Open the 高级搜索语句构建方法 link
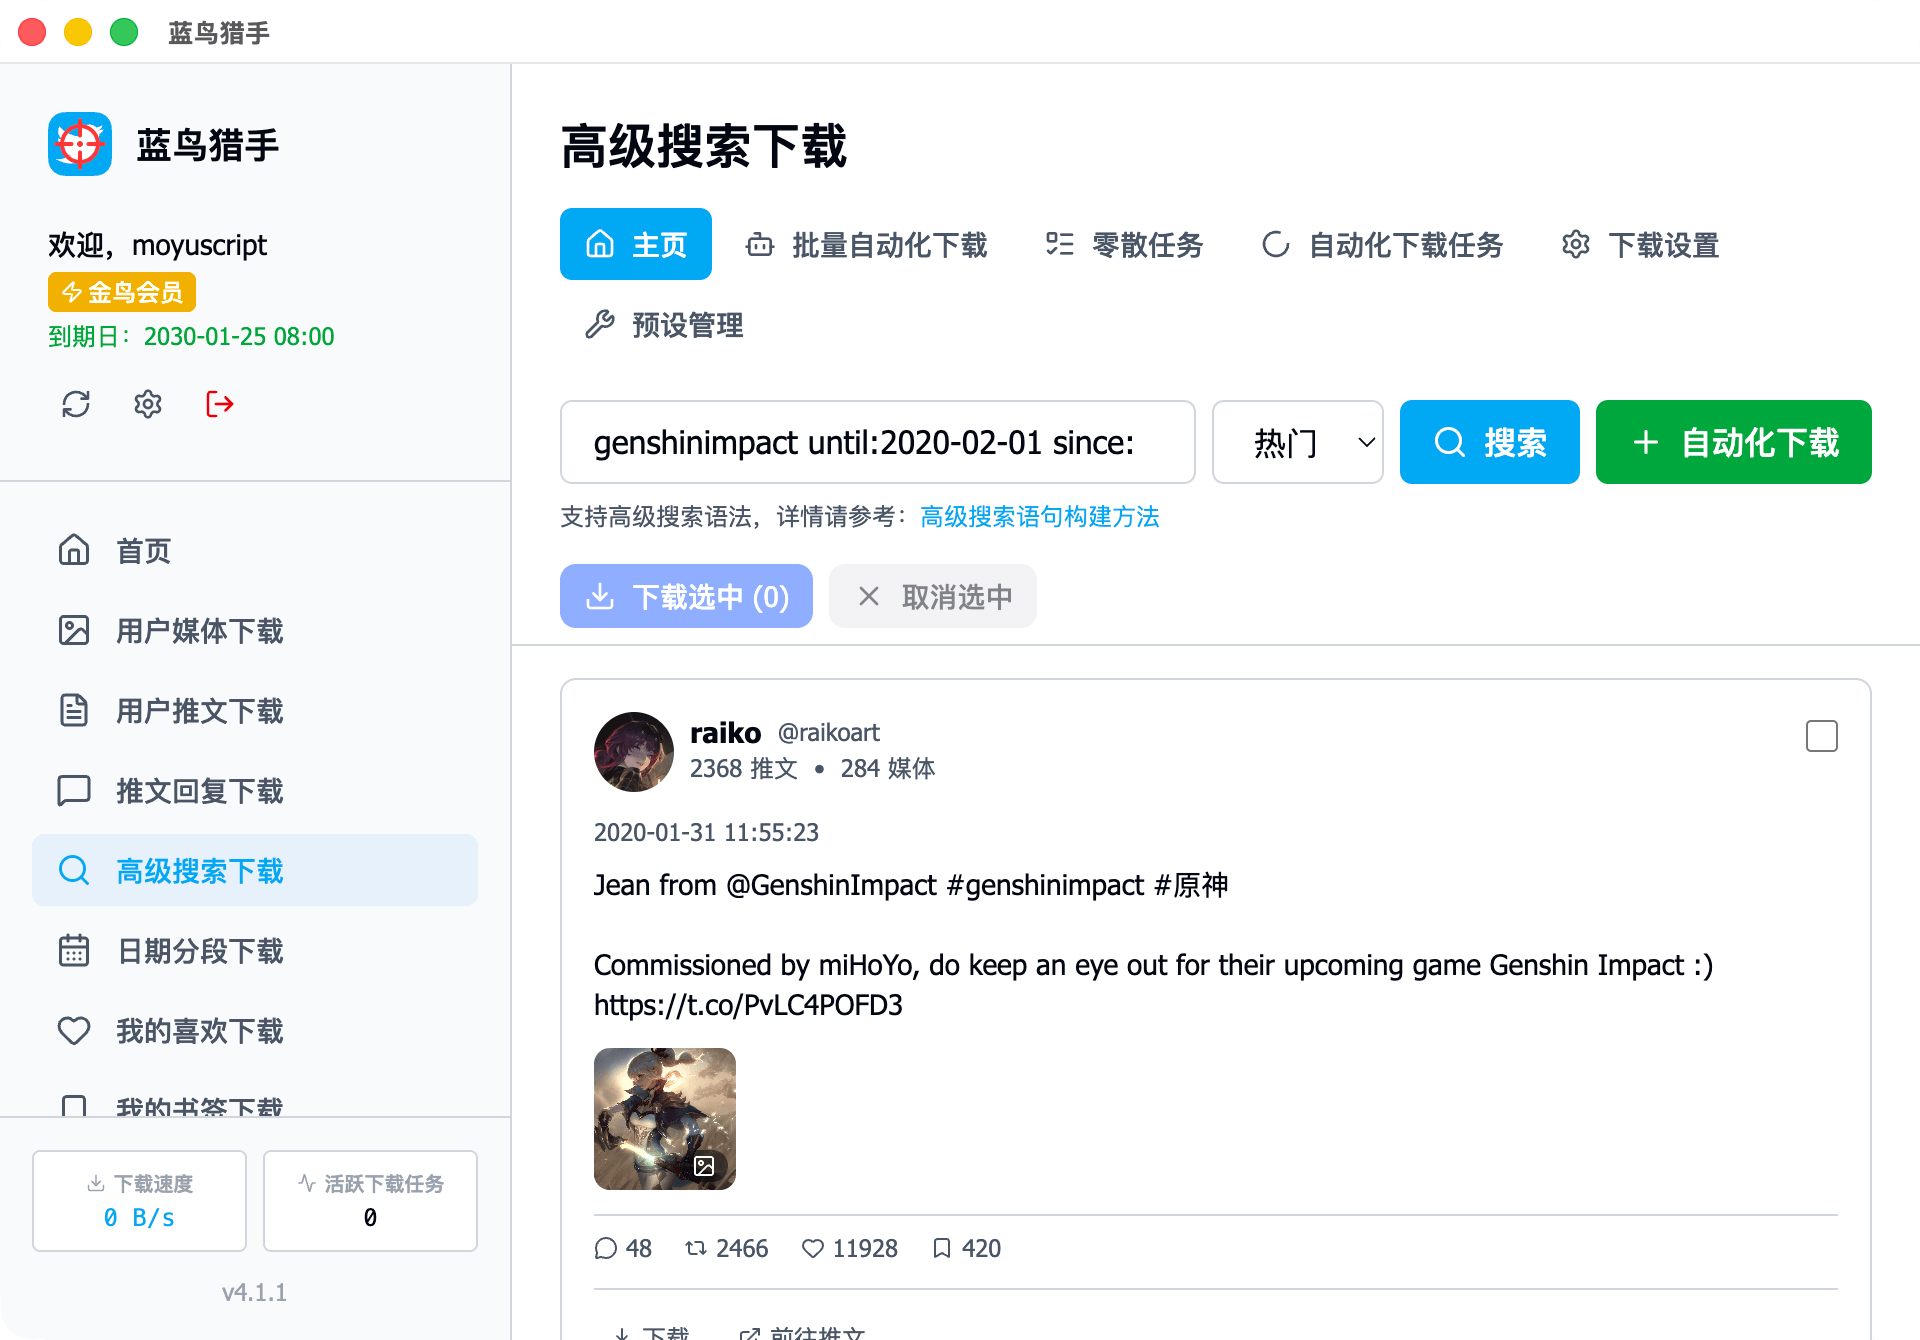 1039,517
